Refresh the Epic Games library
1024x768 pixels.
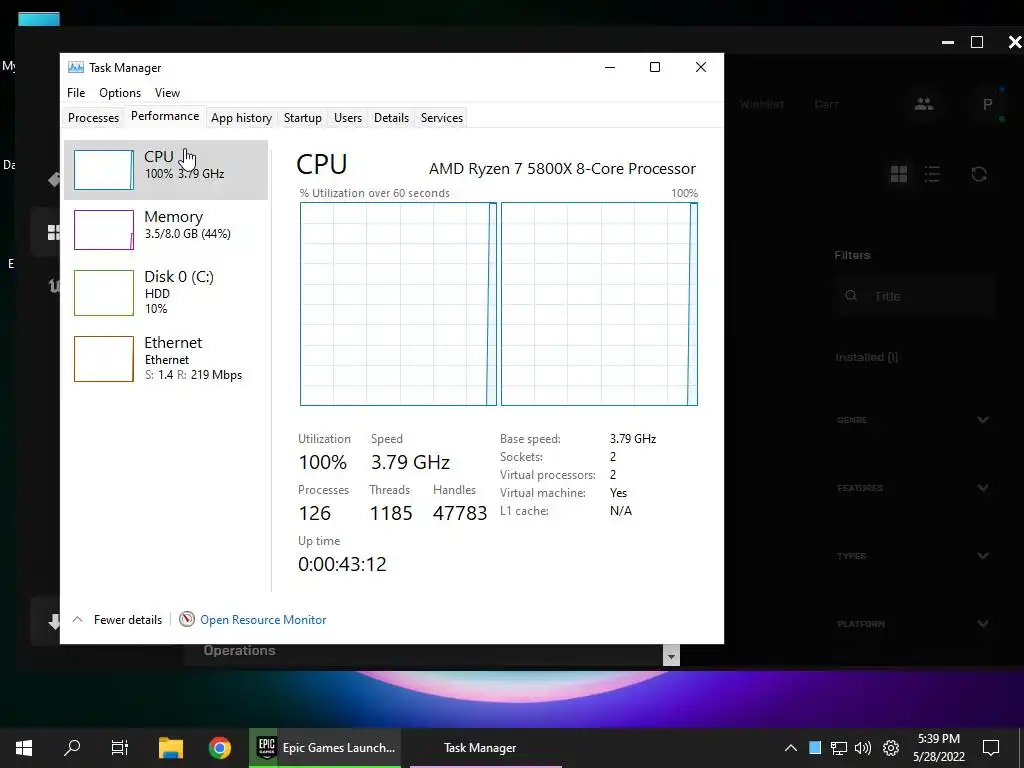tap(978, 174)
